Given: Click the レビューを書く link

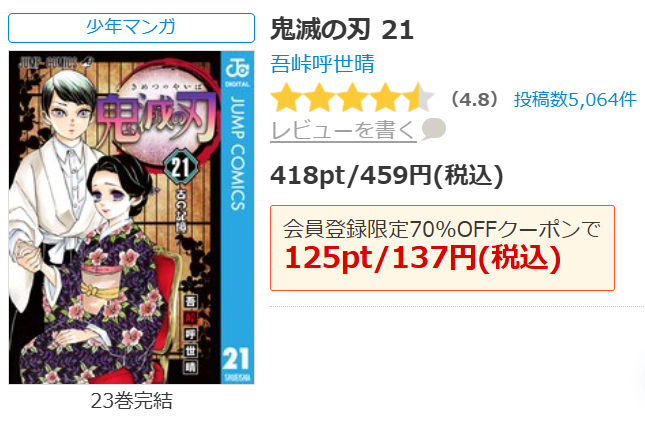Looking at the screenshot, I should [343, 130].
